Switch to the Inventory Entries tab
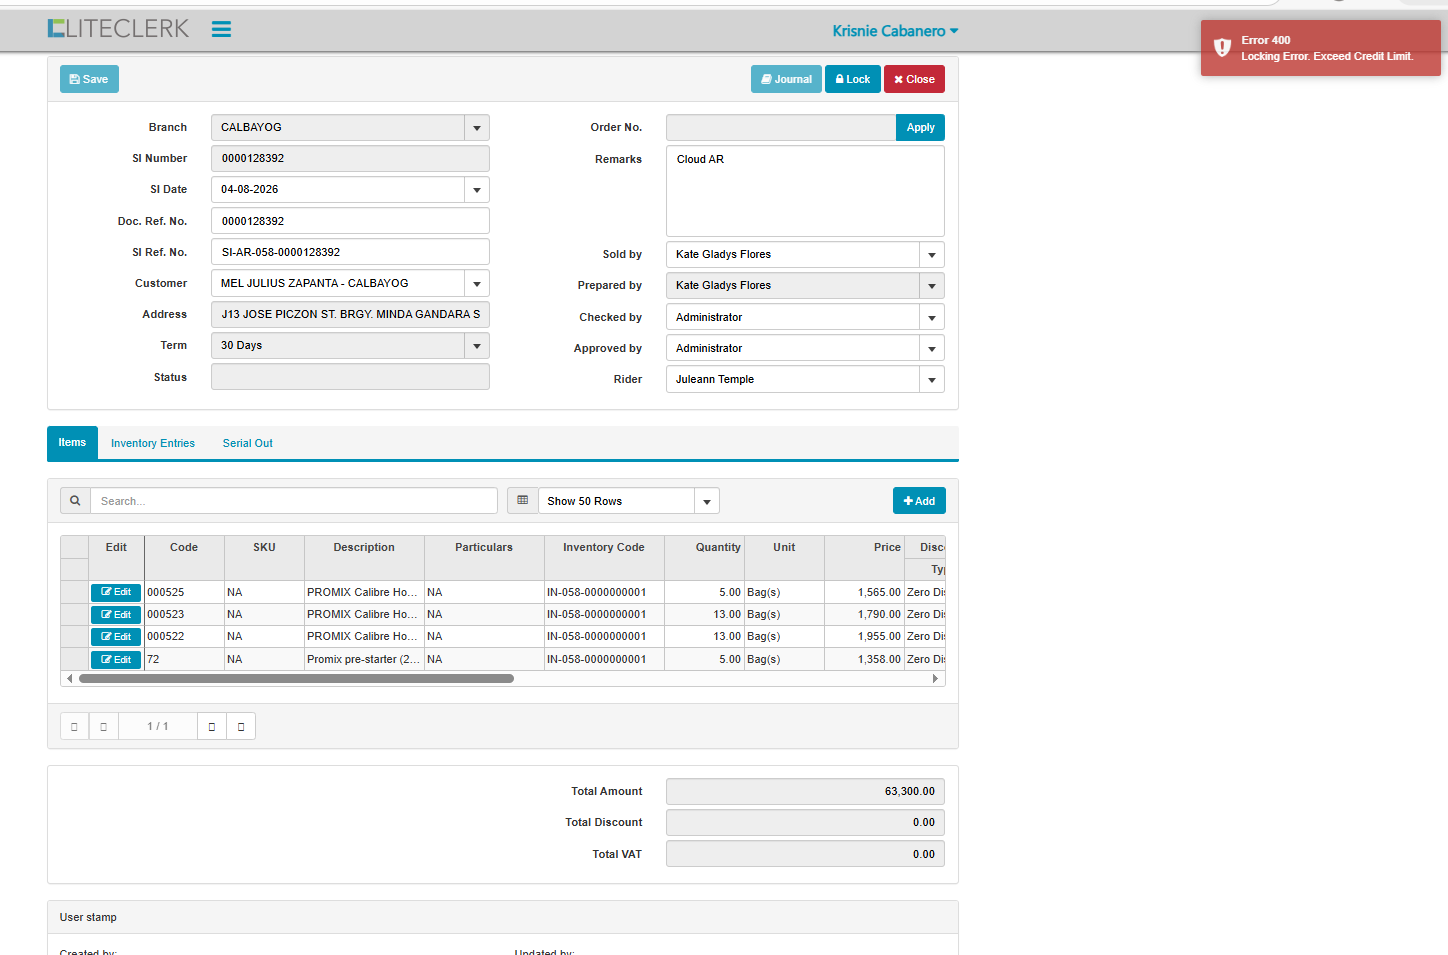Viewport: 1448px width, 955px height. 153,443
